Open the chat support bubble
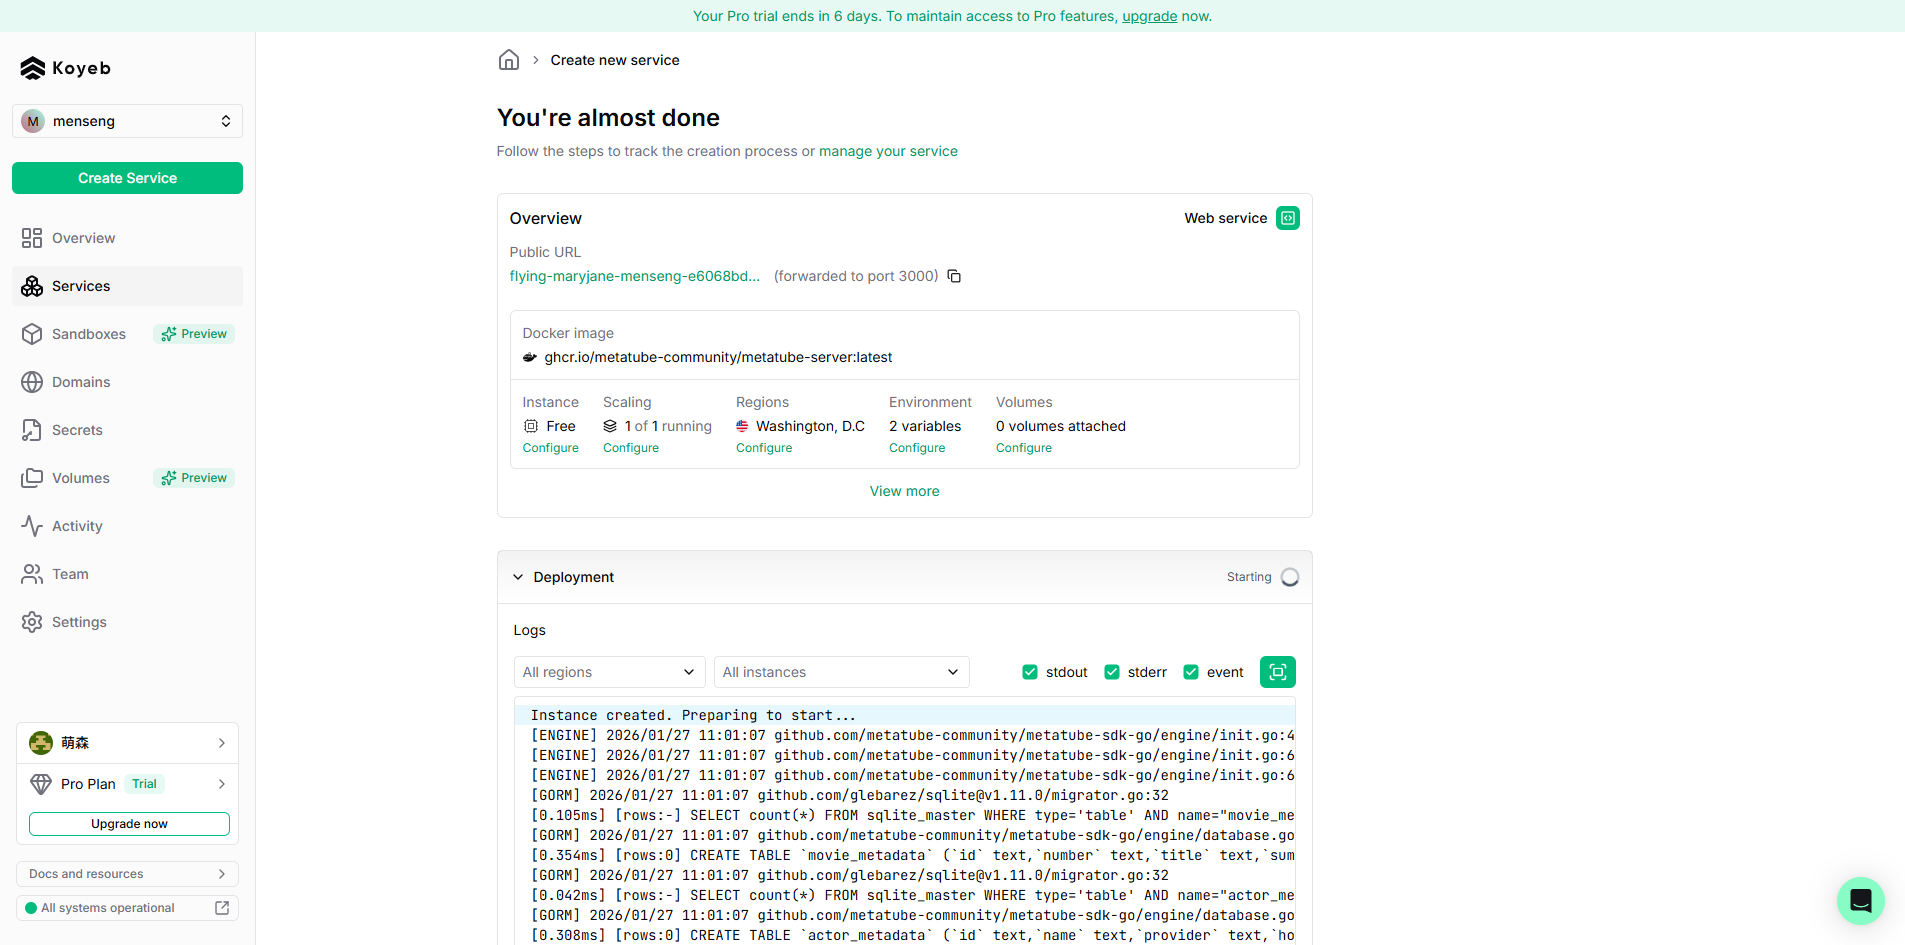 1860,900
